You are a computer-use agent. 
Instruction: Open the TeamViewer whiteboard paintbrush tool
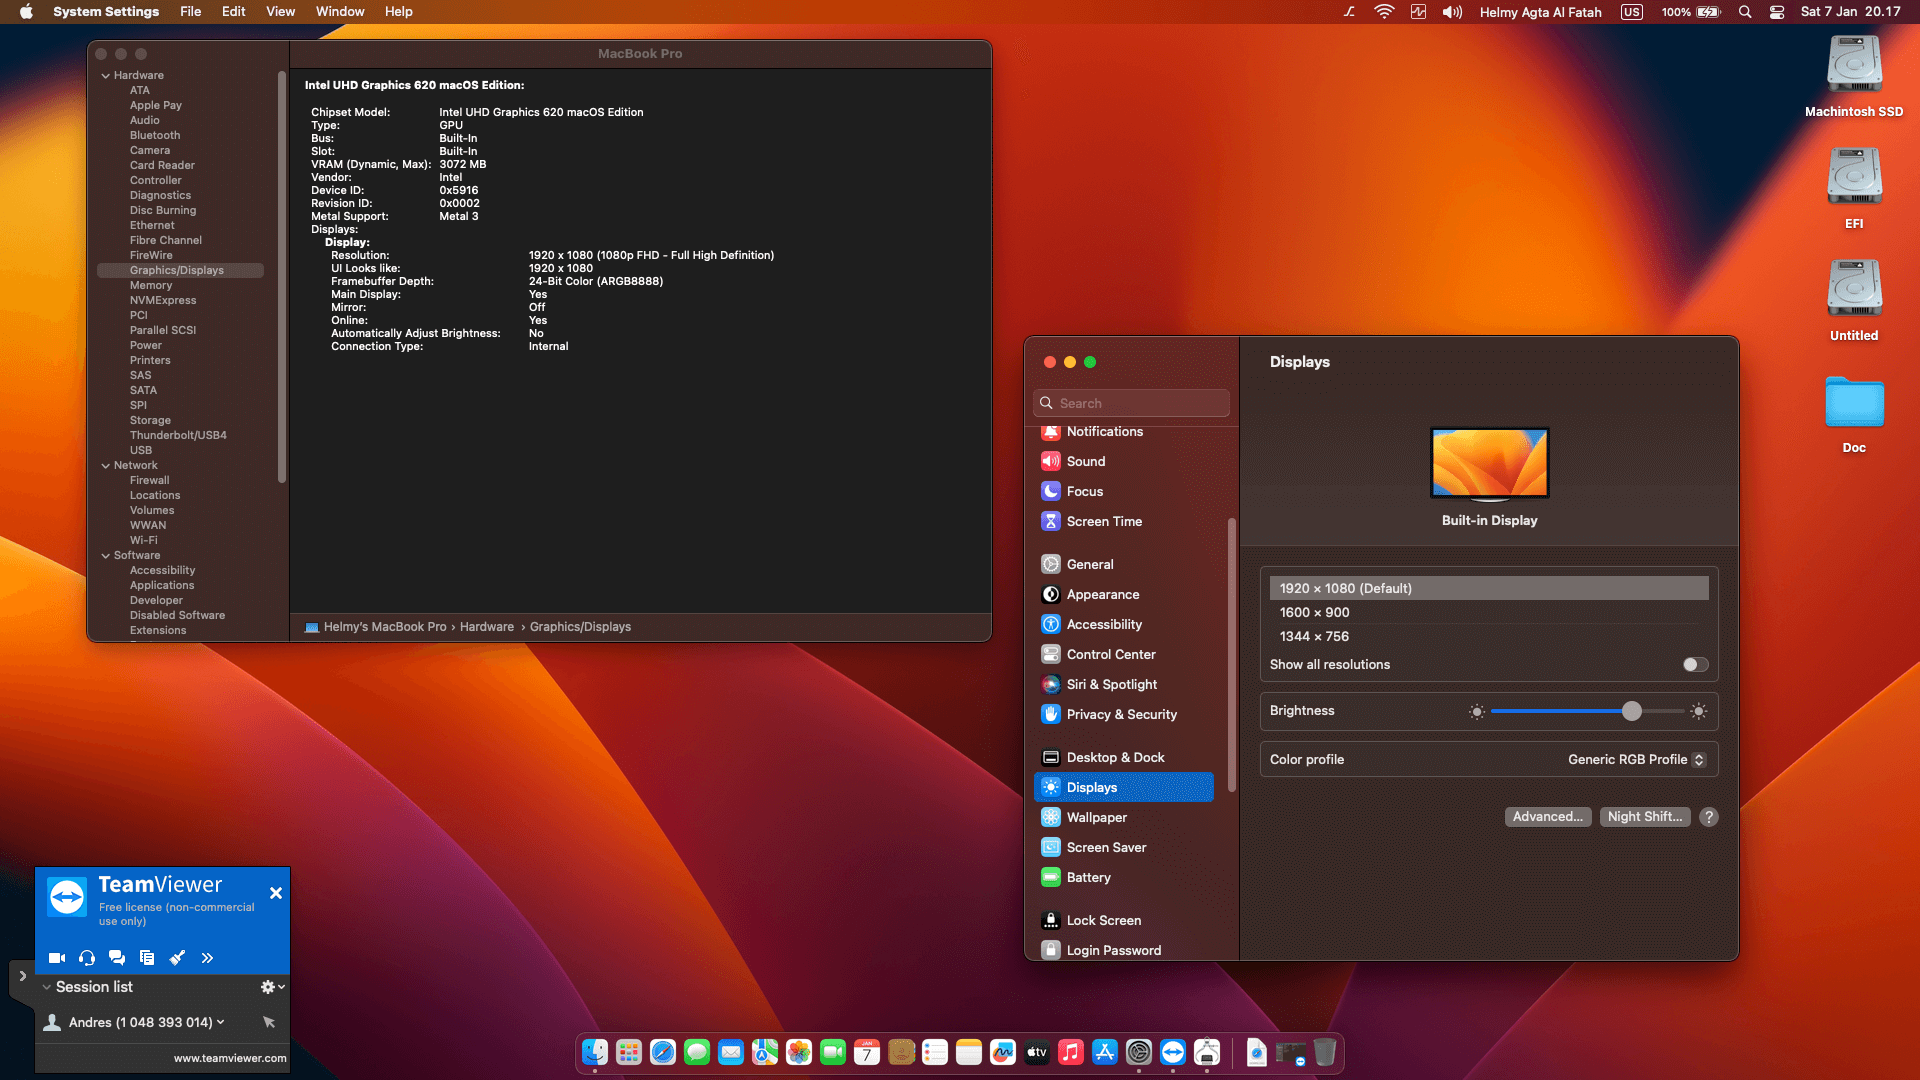click(178, 957)
